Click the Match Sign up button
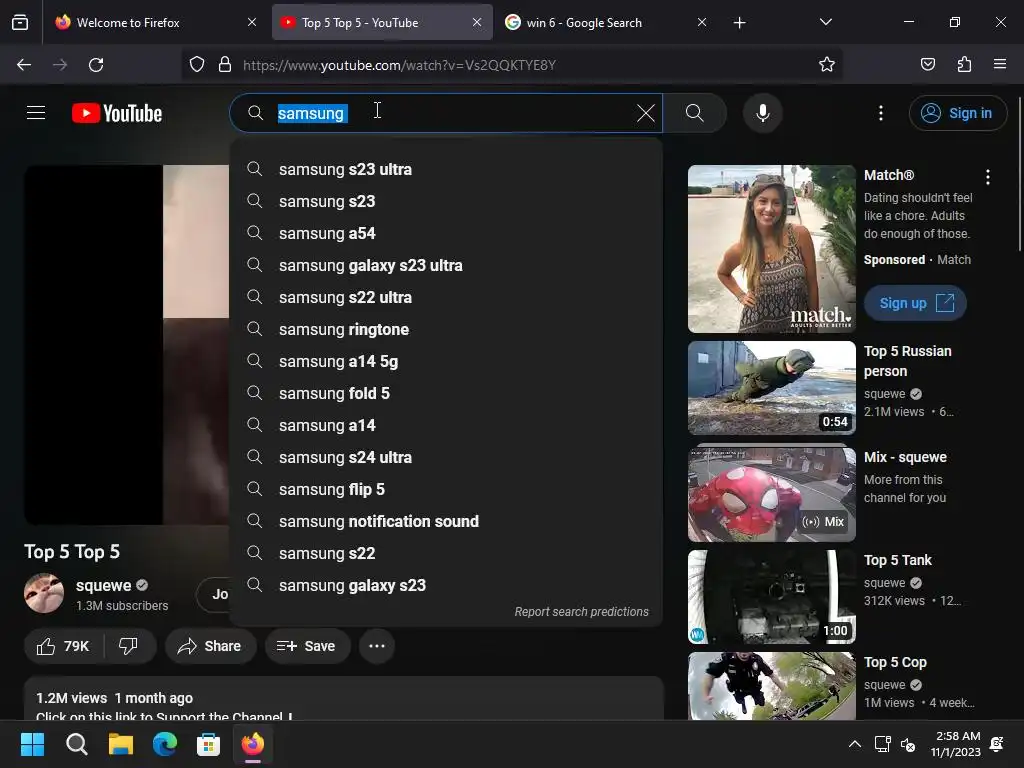 click(x=915, y=303)
